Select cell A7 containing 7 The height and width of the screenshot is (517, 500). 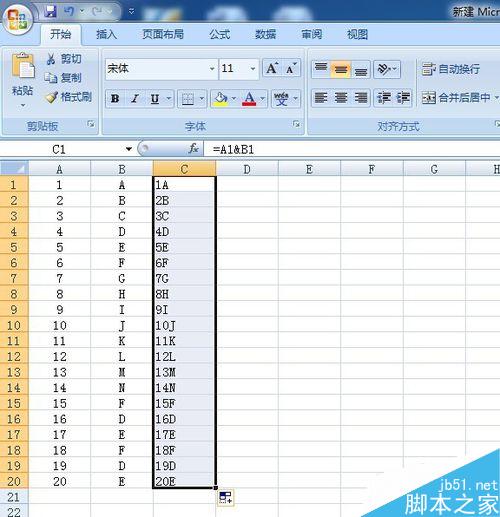pyautogui.click(x=60, y=278)
